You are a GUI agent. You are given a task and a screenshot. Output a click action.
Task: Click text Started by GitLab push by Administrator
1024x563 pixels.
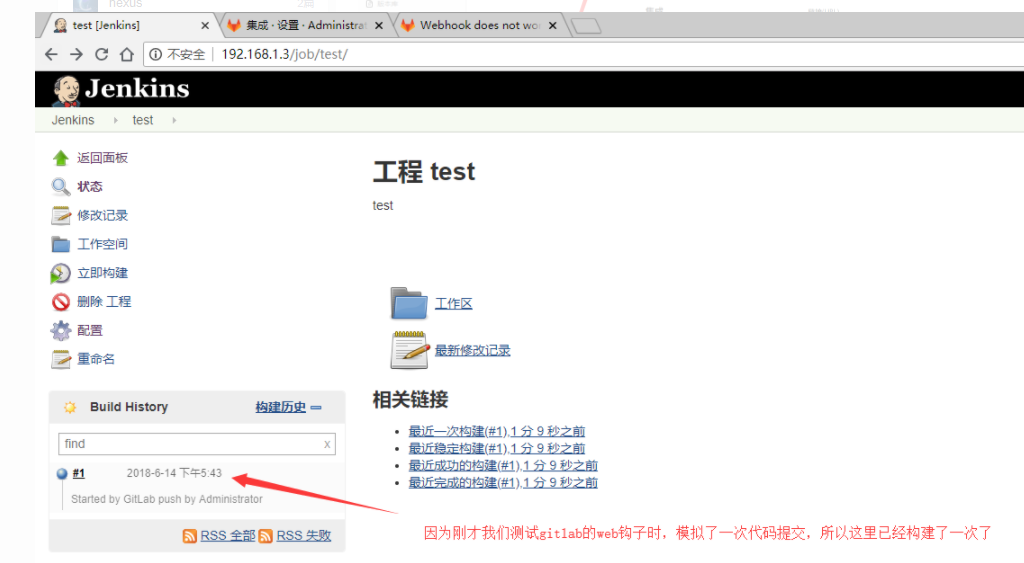[x=167, y=500]
